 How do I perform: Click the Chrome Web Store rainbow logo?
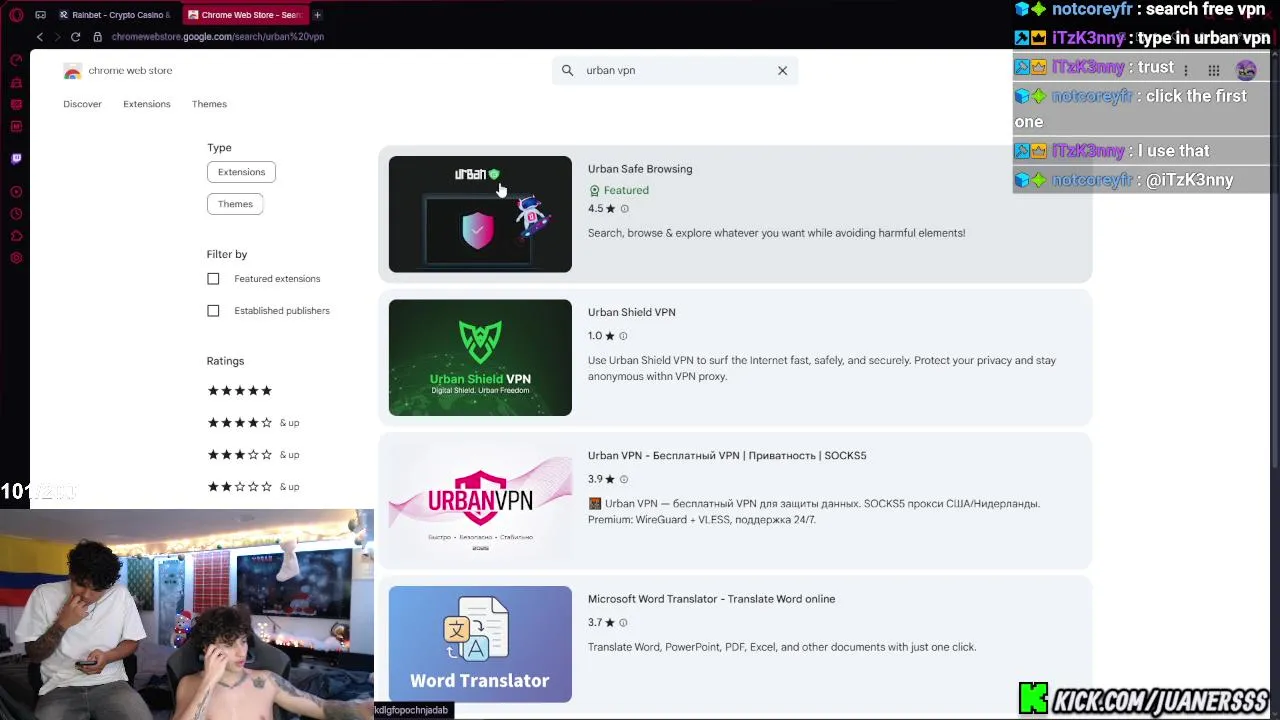pyautogui.click(x=72, y=71)
